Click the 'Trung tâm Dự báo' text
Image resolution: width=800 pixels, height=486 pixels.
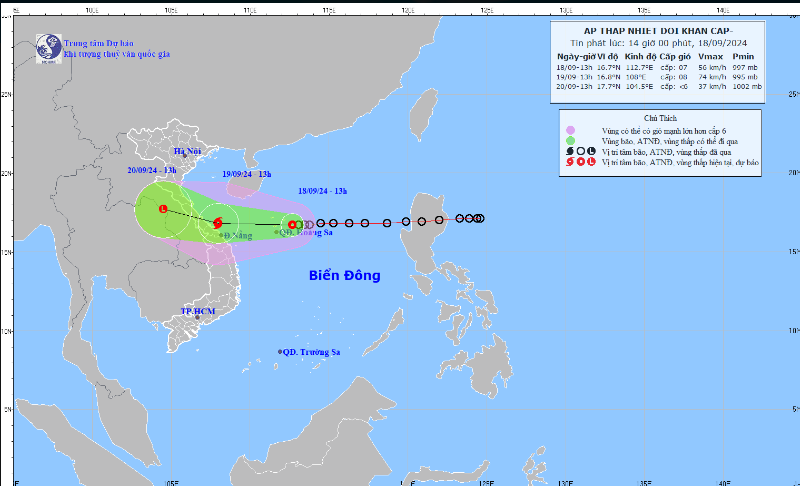point(98,43)
